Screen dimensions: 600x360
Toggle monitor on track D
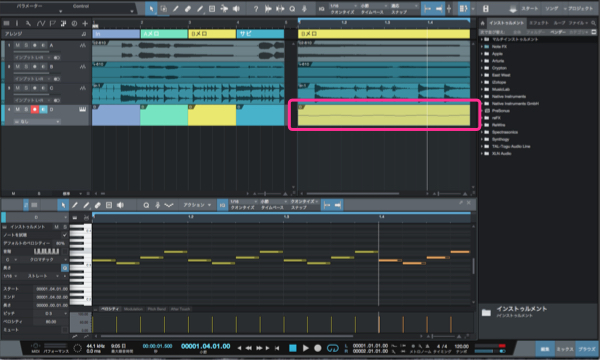click(x=43, y=109)
